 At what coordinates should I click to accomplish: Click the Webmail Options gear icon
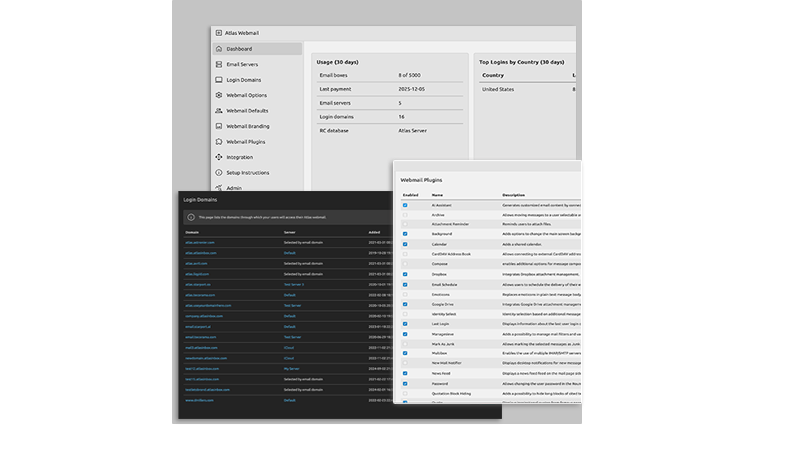pyautogui.click(x=219, y=95)
